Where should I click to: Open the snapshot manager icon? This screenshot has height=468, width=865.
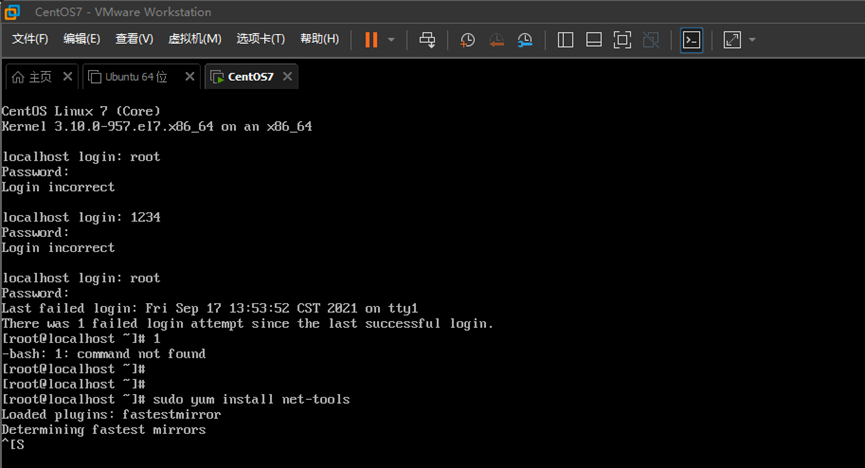tap(525, 40)
